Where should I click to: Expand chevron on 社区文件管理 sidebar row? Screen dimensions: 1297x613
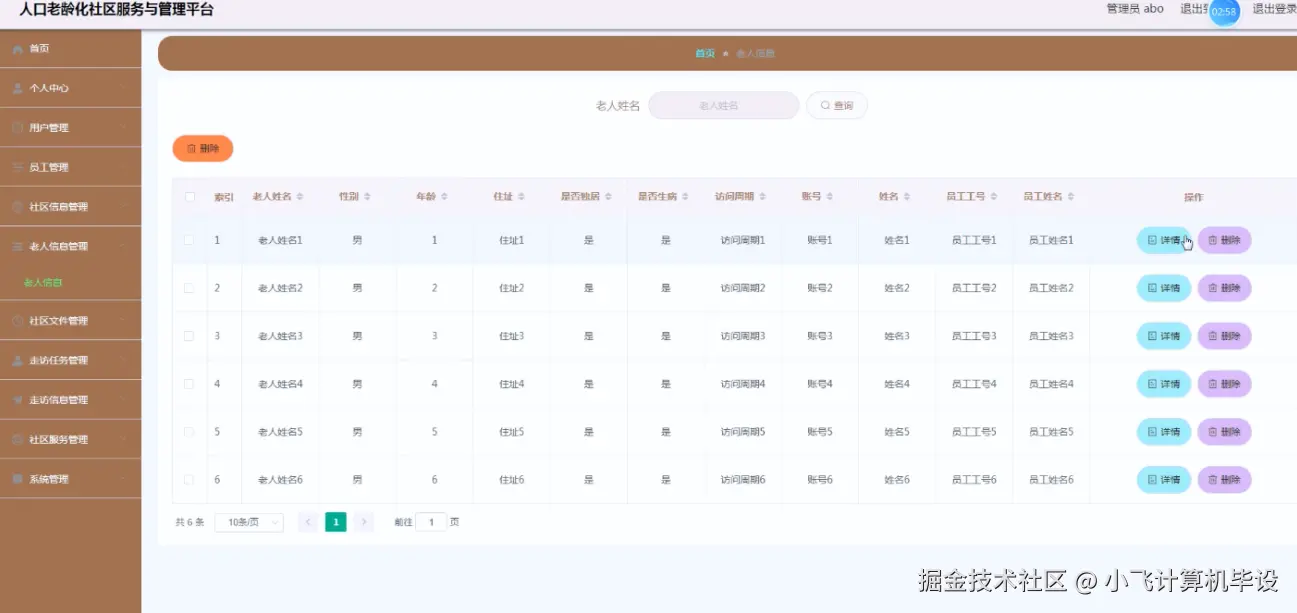coord(123,321)
